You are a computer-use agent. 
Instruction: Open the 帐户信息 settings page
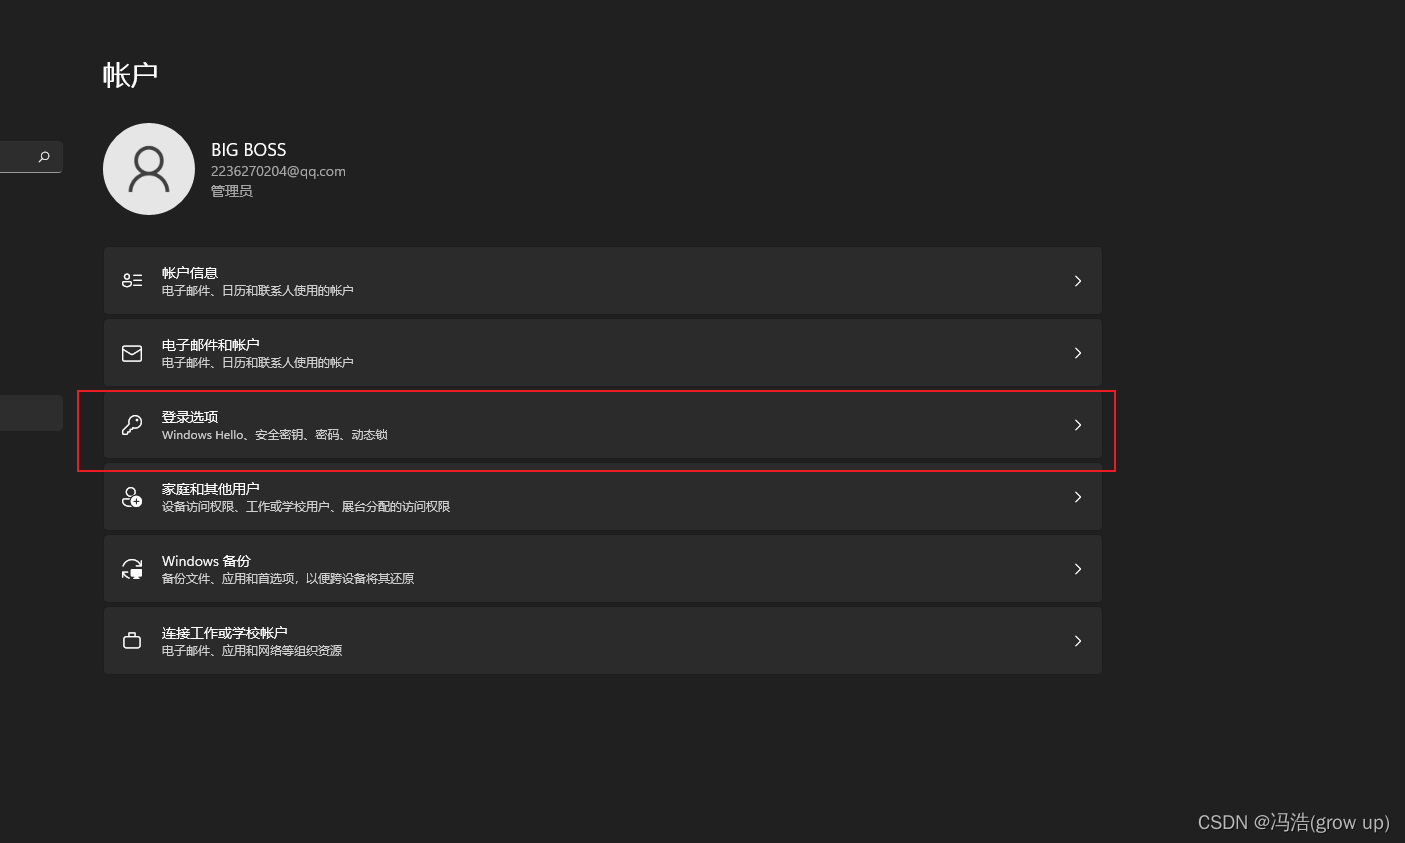603,281
